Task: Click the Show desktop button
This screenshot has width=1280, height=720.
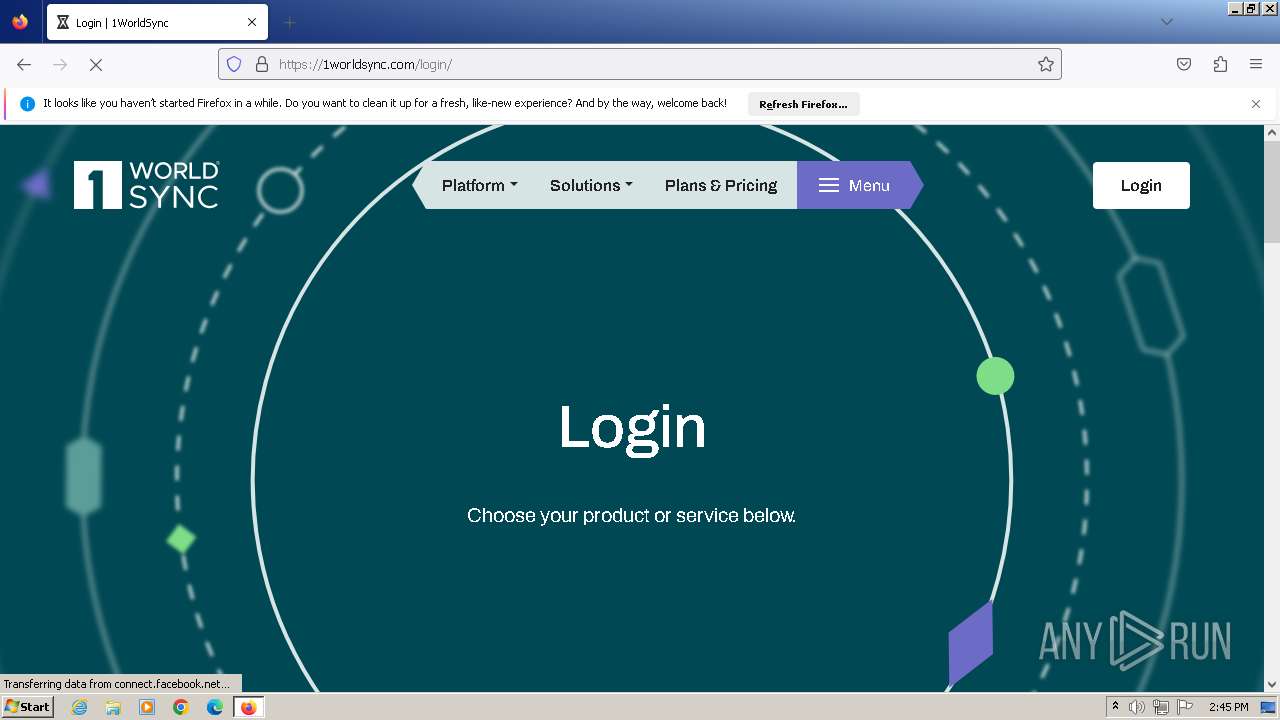Action: click(x=1270, y=707)
